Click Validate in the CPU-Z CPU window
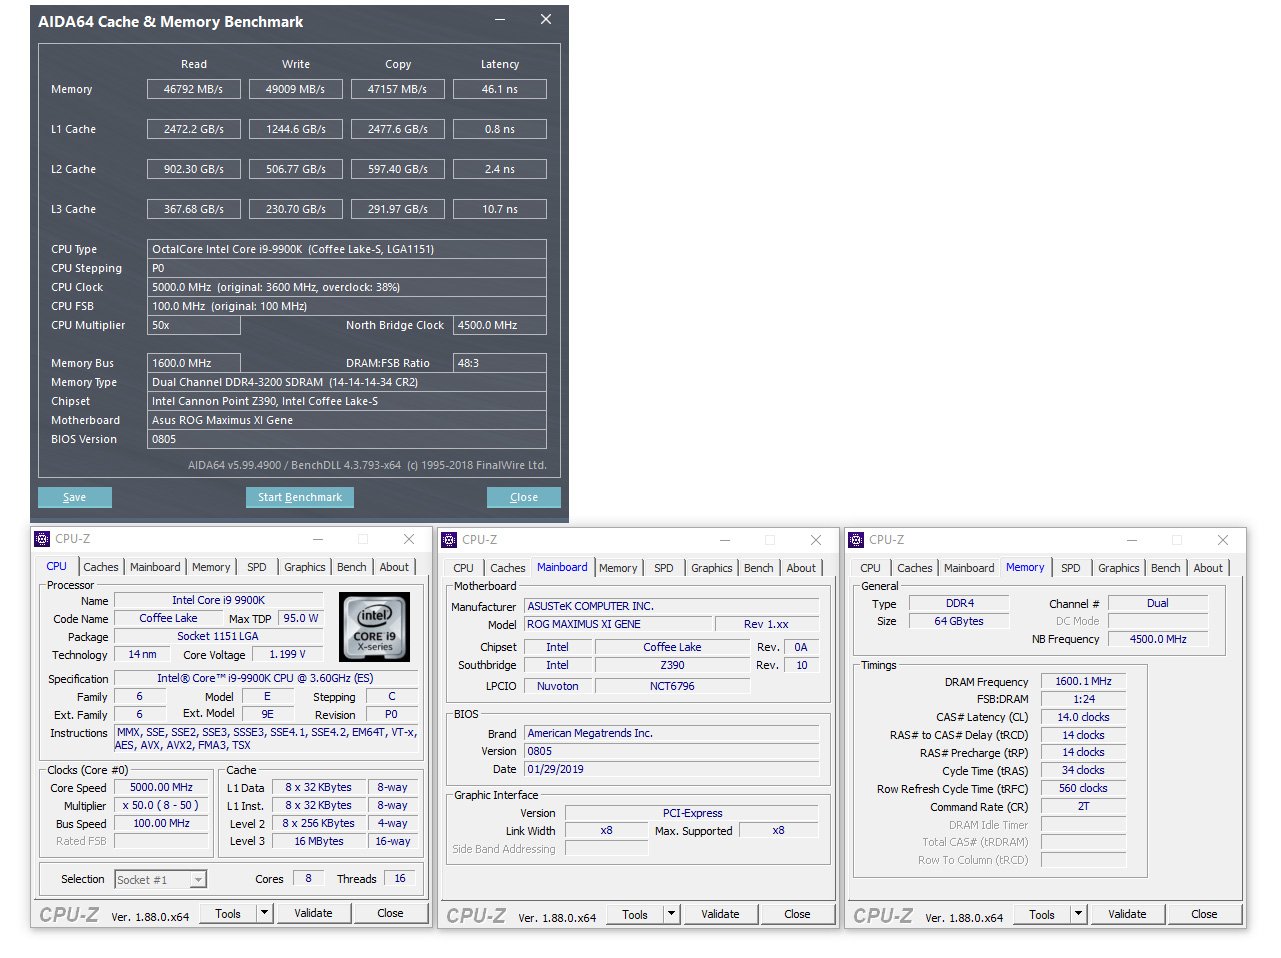The image size is (1281, 958). pos(313,913)
